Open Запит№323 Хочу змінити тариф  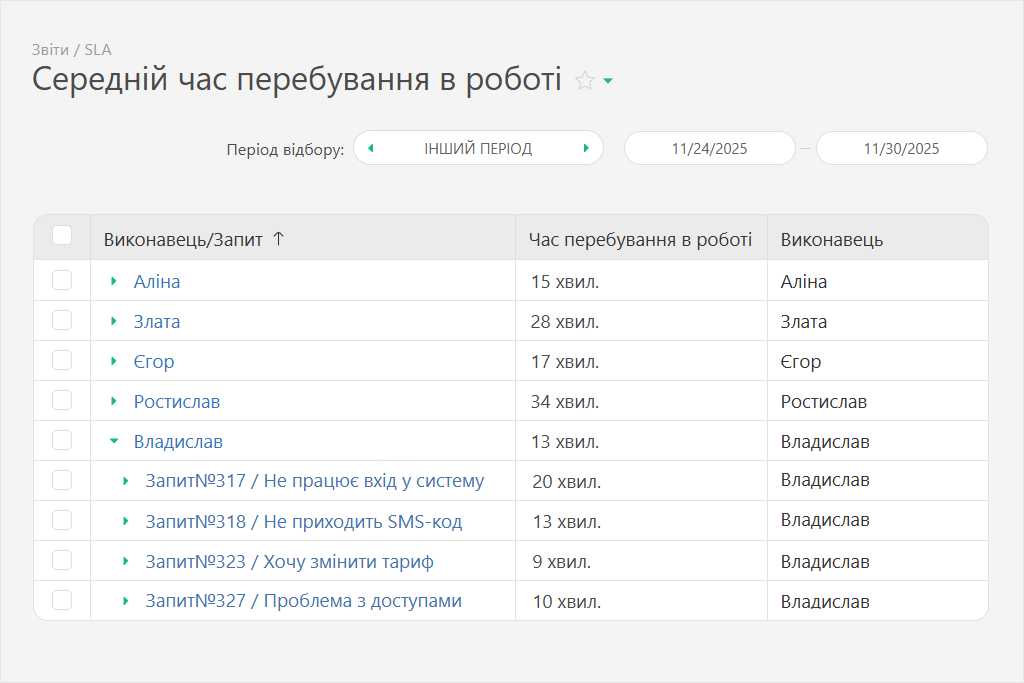pyautogui.click(x=289, y=561)
